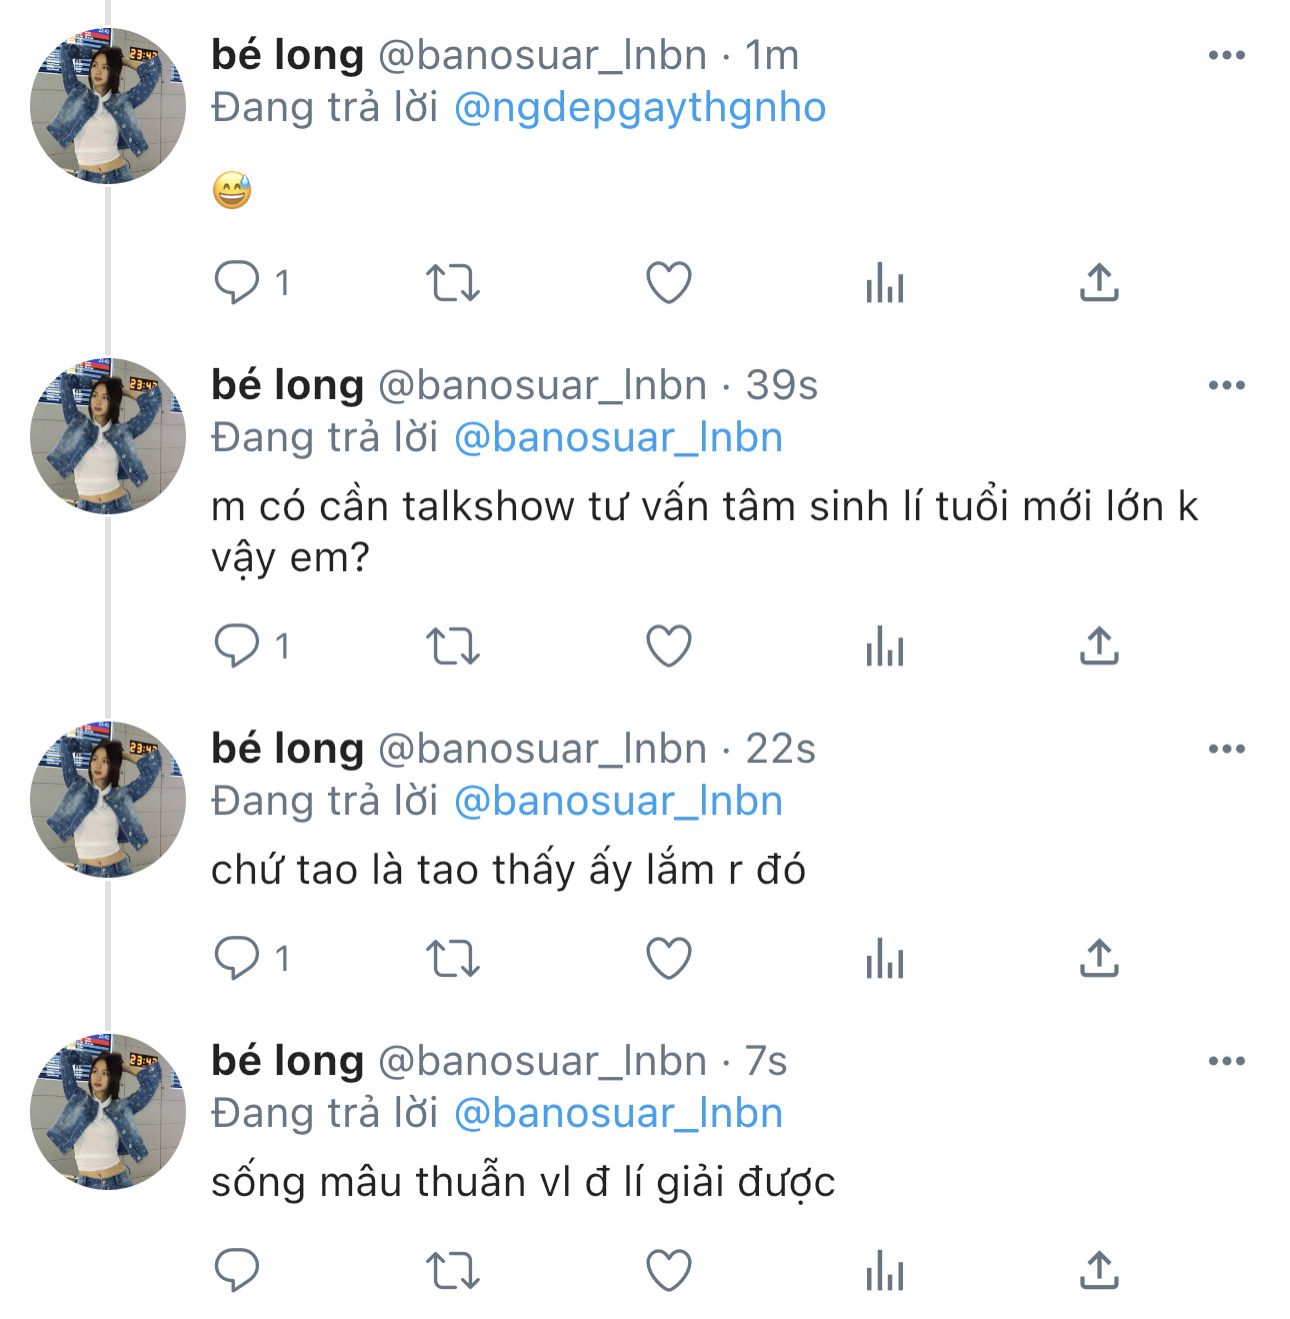Image resolution: width=1290 pixels, height=1319 pixels.
Task: Retweet the tweet 'chứ tao là tao thấy'
Action: click(x=453, y=959)
